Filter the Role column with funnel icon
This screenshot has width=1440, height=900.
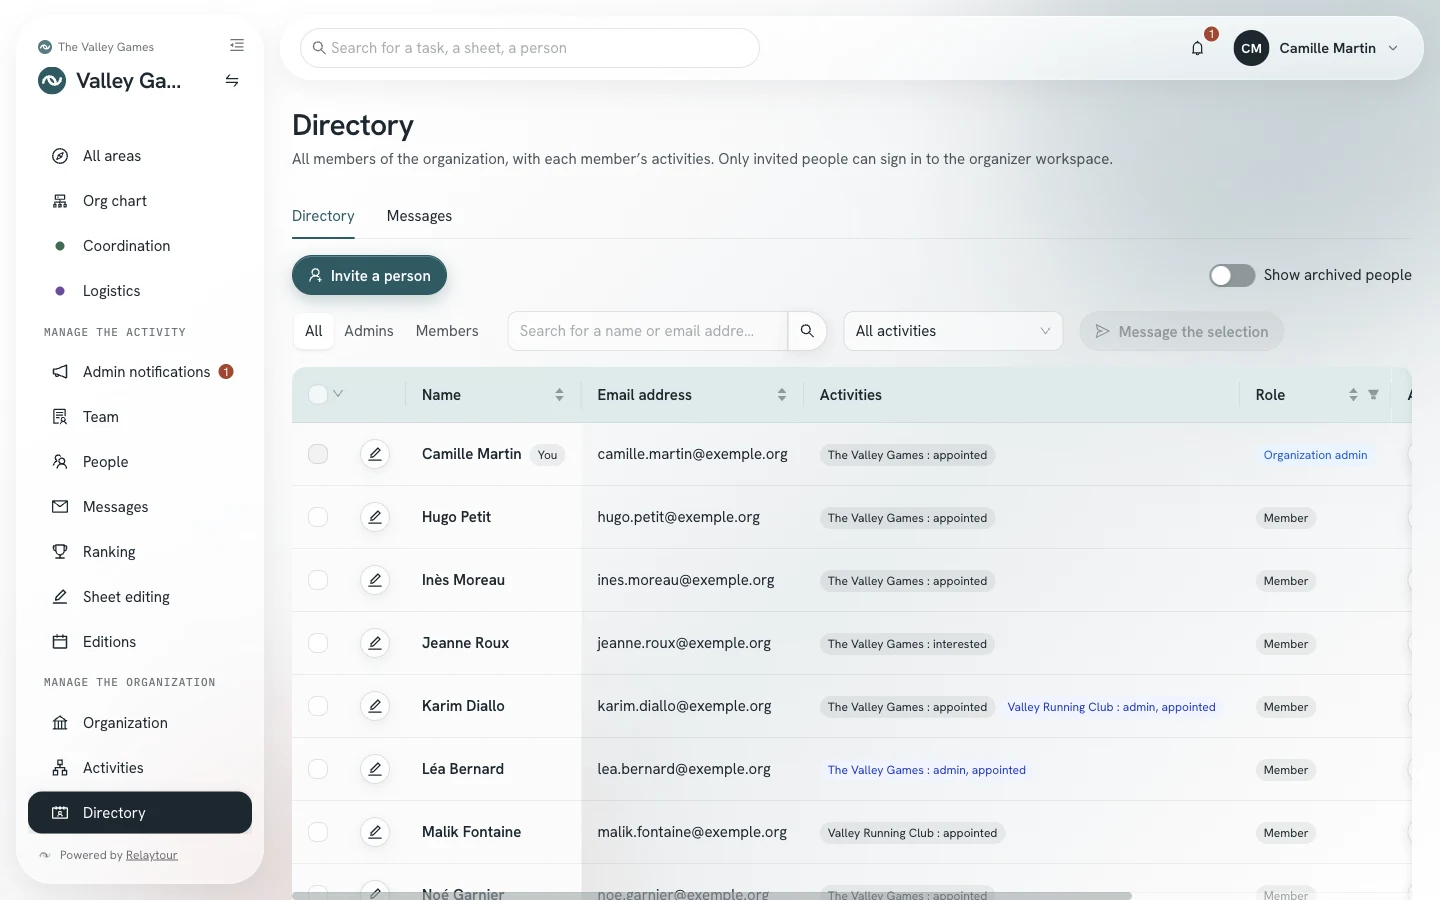pos(1373,395)
